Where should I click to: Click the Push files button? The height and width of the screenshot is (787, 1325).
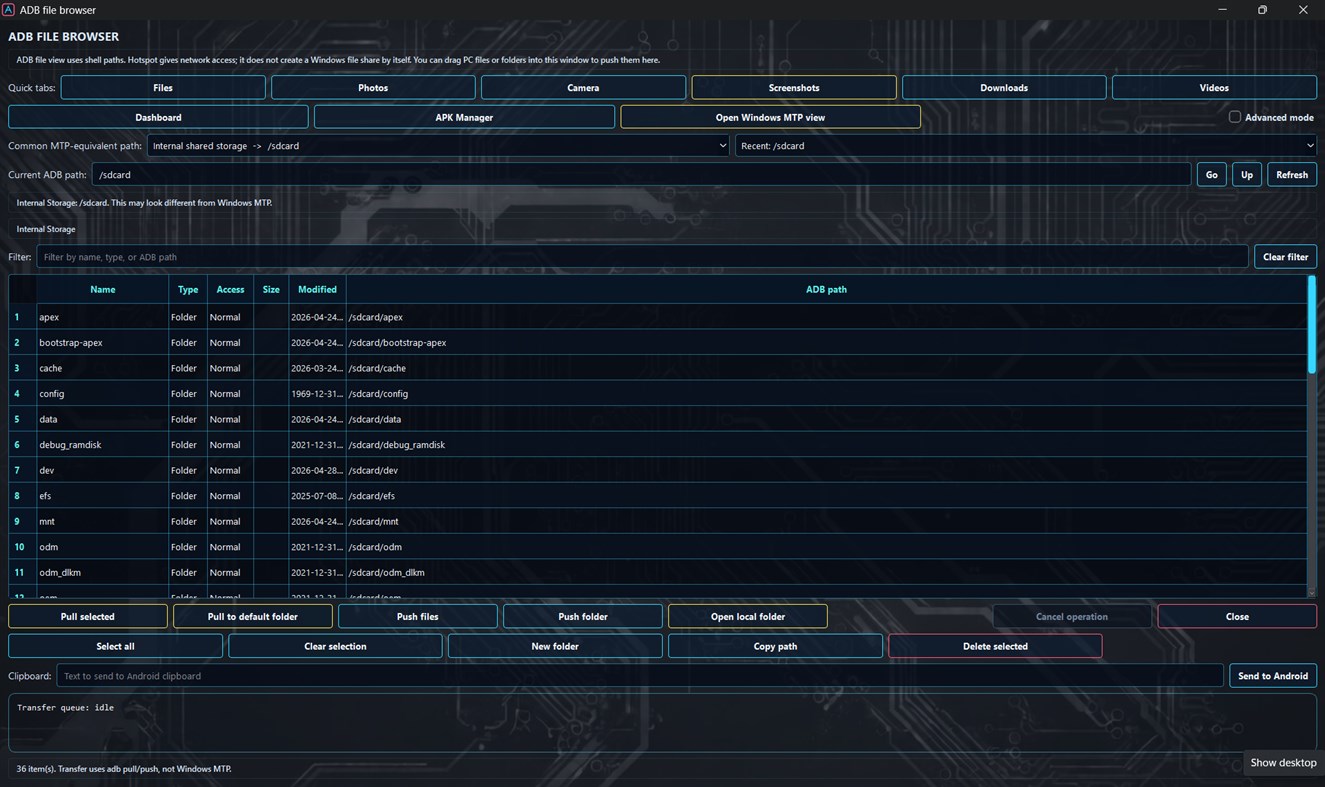pyautogui.click(x=418, y=617)
